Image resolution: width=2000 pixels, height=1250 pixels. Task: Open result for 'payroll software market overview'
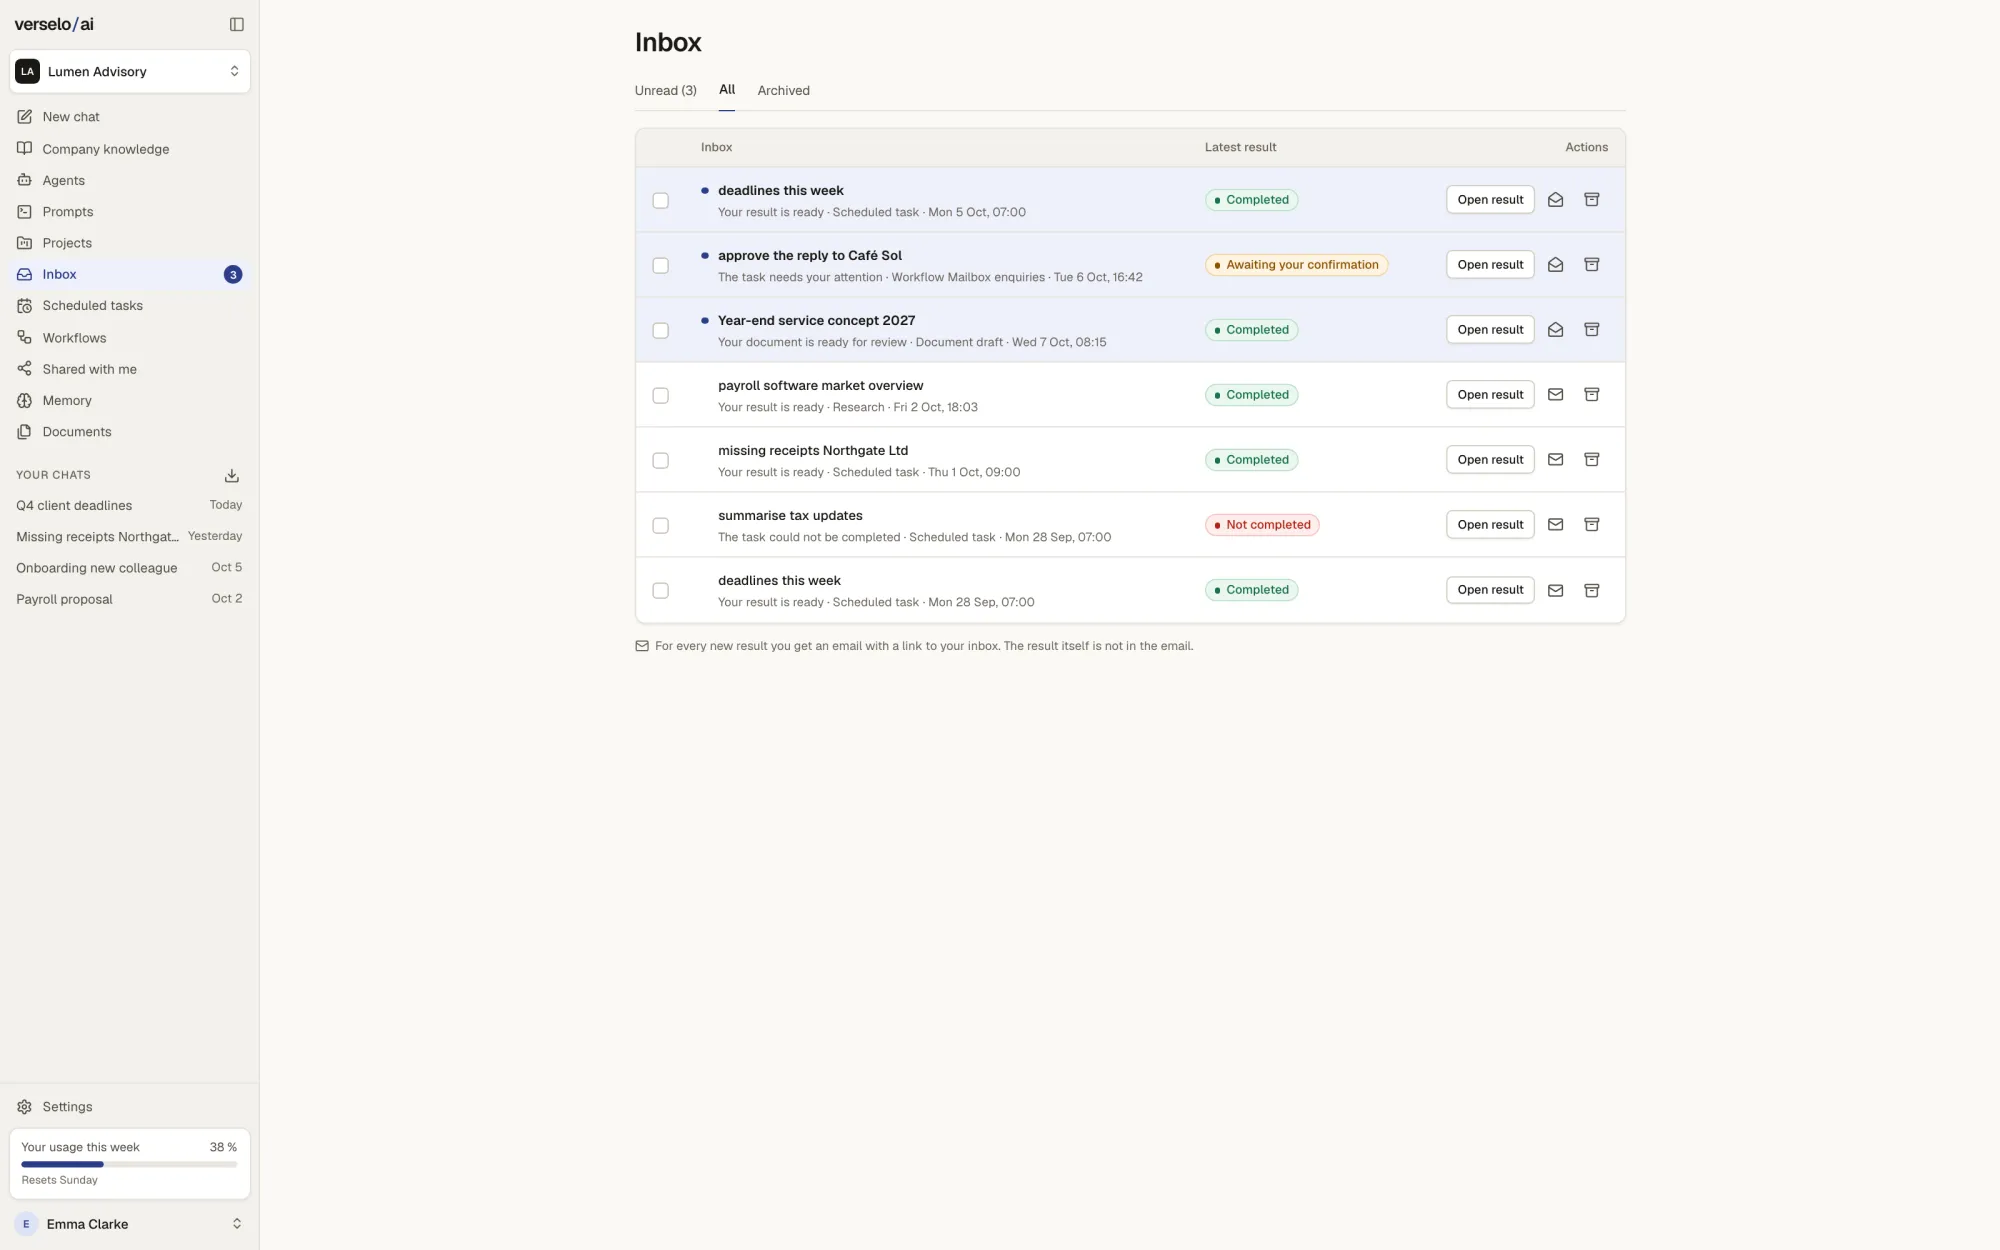tap(1490, 395)
